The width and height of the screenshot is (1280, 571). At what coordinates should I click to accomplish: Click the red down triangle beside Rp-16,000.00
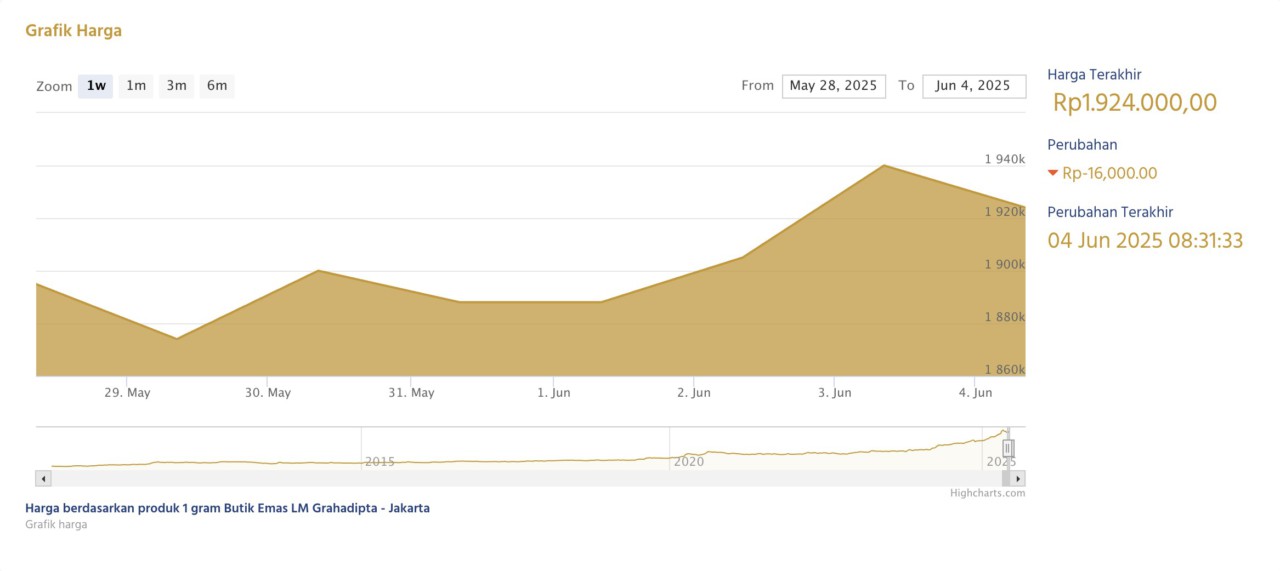[1052, 173]
